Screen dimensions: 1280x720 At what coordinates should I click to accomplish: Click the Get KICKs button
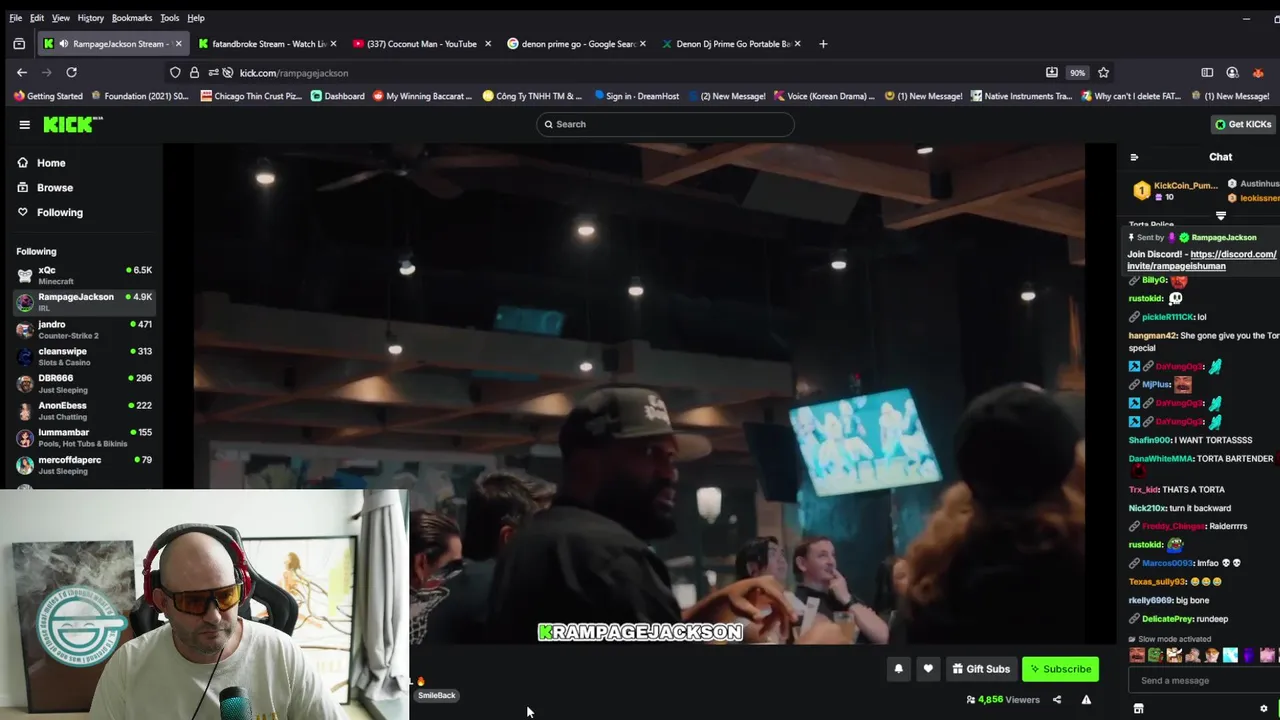coord(1243,124)
